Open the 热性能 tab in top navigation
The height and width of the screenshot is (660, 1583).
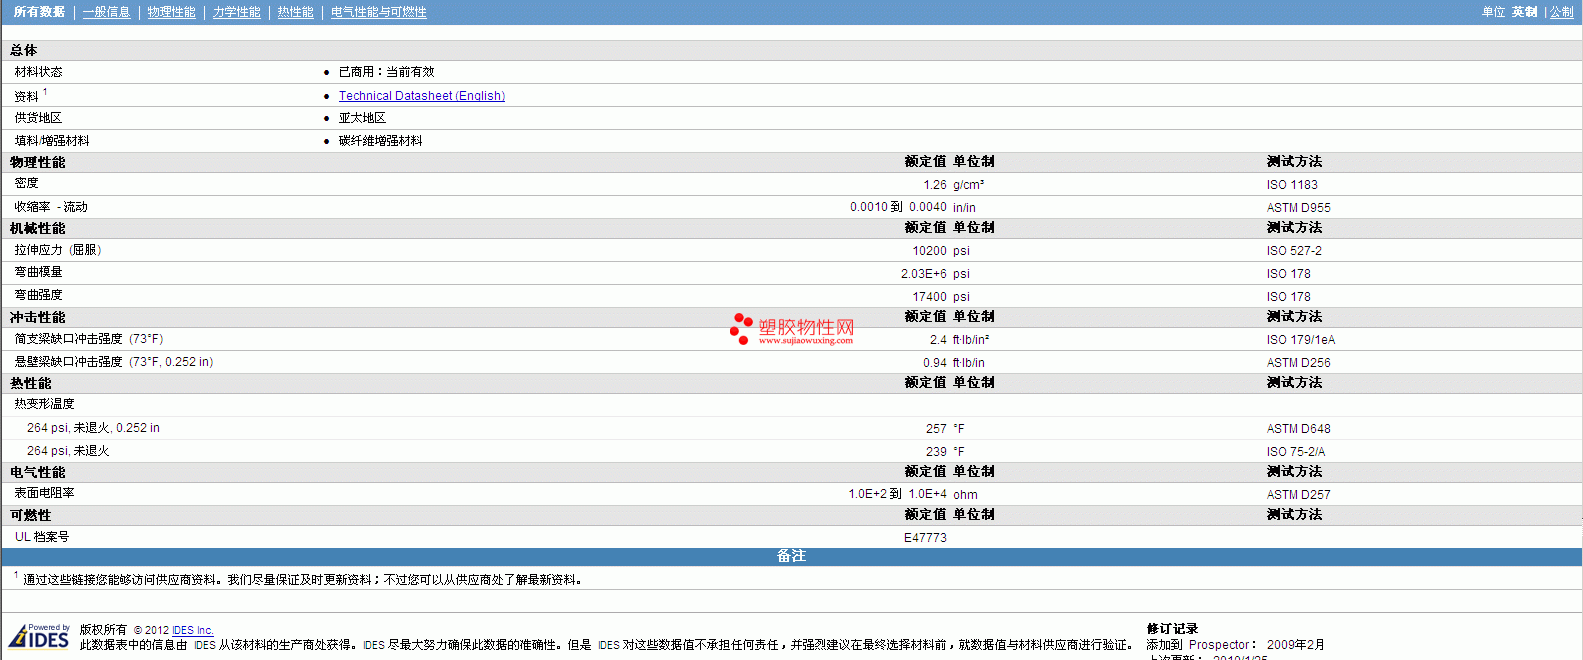[296, 12]
